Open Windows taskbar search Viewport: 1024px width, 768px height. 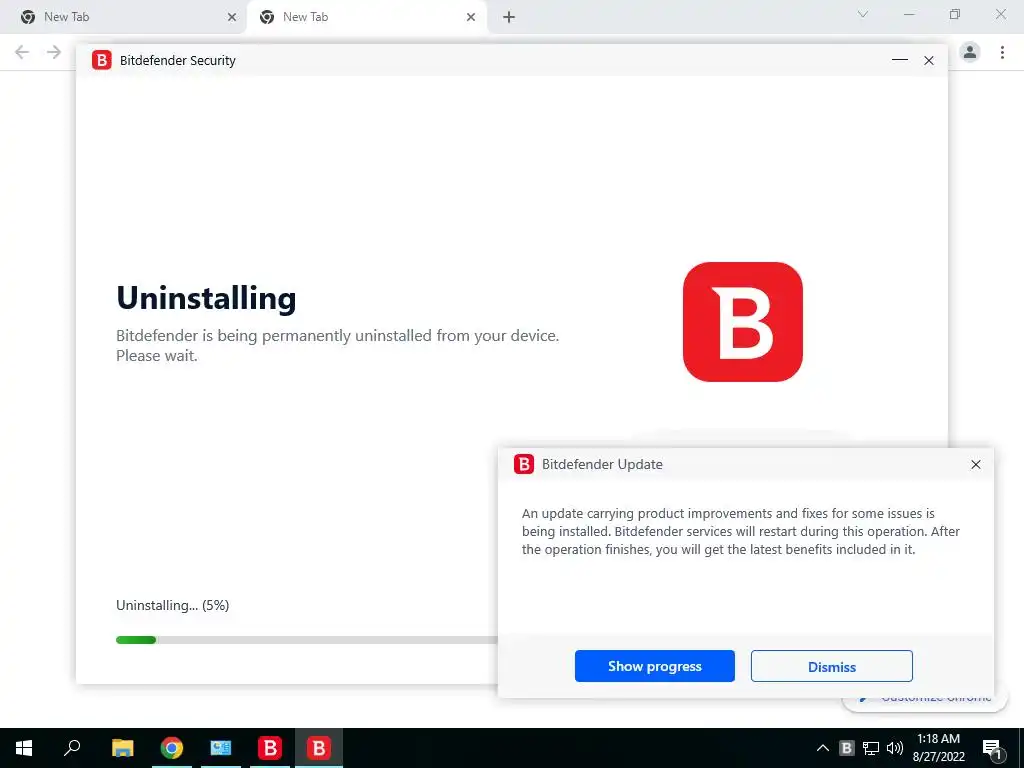coord(72,748)
